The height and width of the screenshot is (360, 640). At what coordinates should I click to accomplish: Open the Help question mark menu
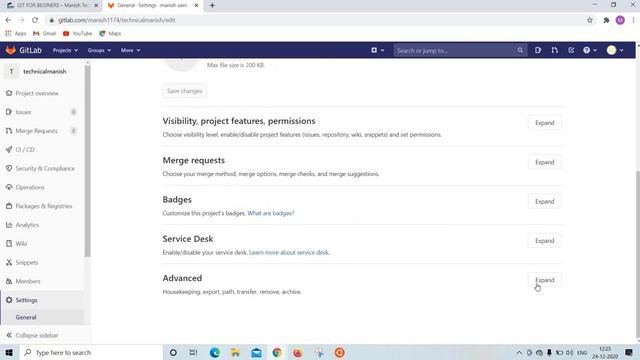[590, 50]
